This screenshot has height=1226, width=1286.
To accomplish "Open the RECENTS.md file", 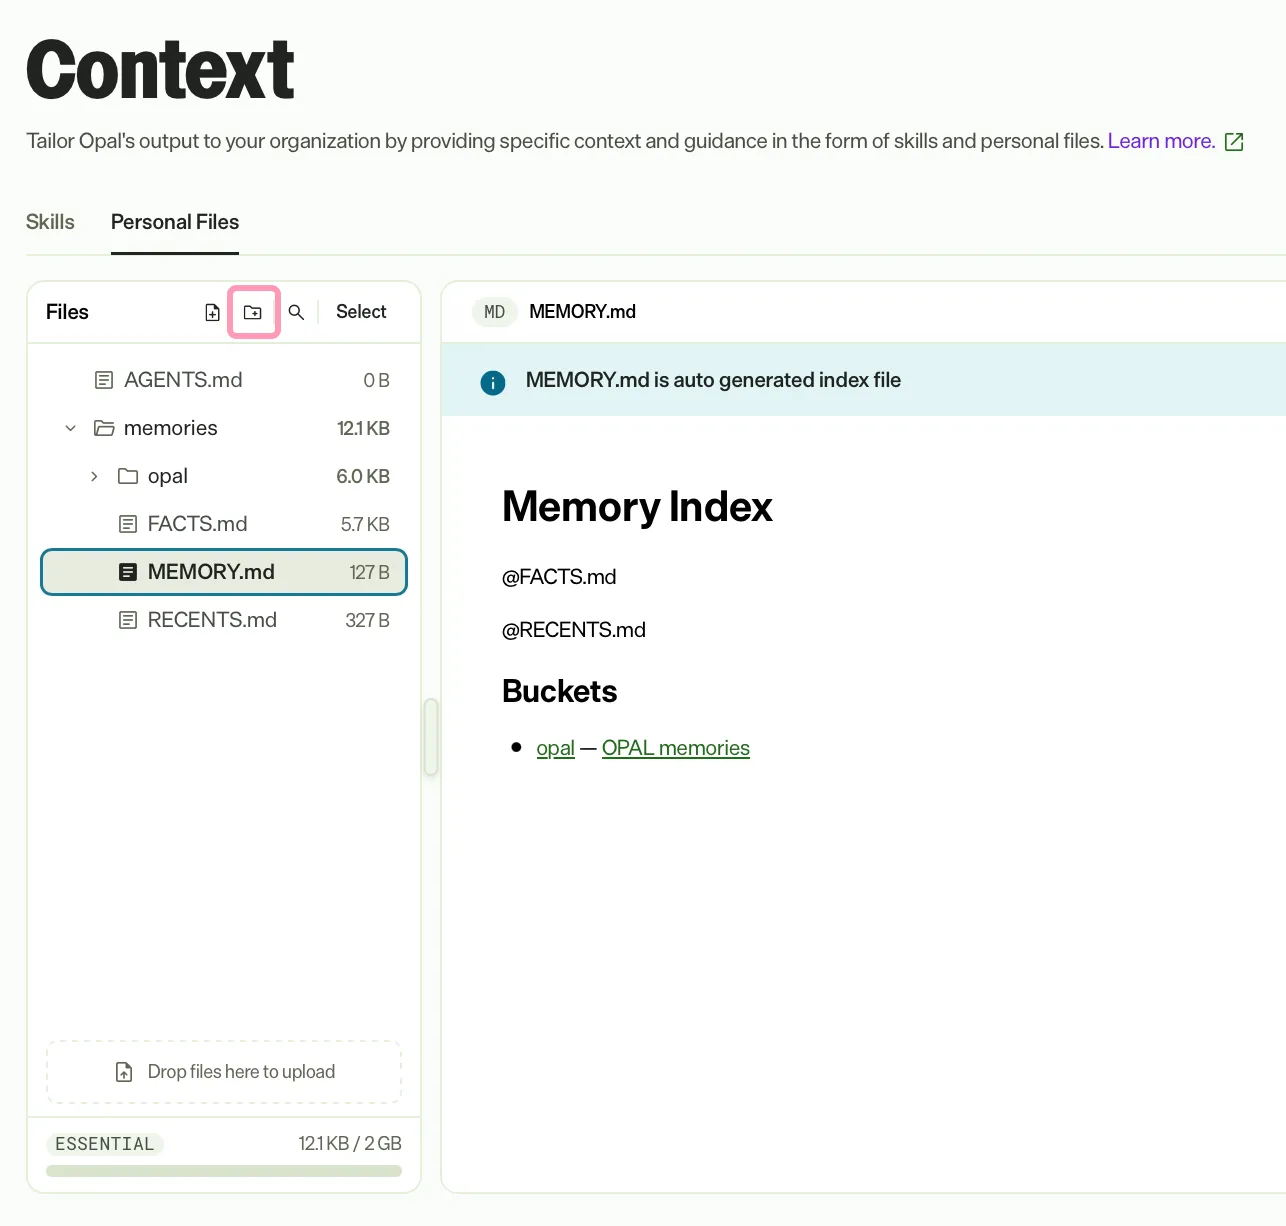I will coord(224,620).
